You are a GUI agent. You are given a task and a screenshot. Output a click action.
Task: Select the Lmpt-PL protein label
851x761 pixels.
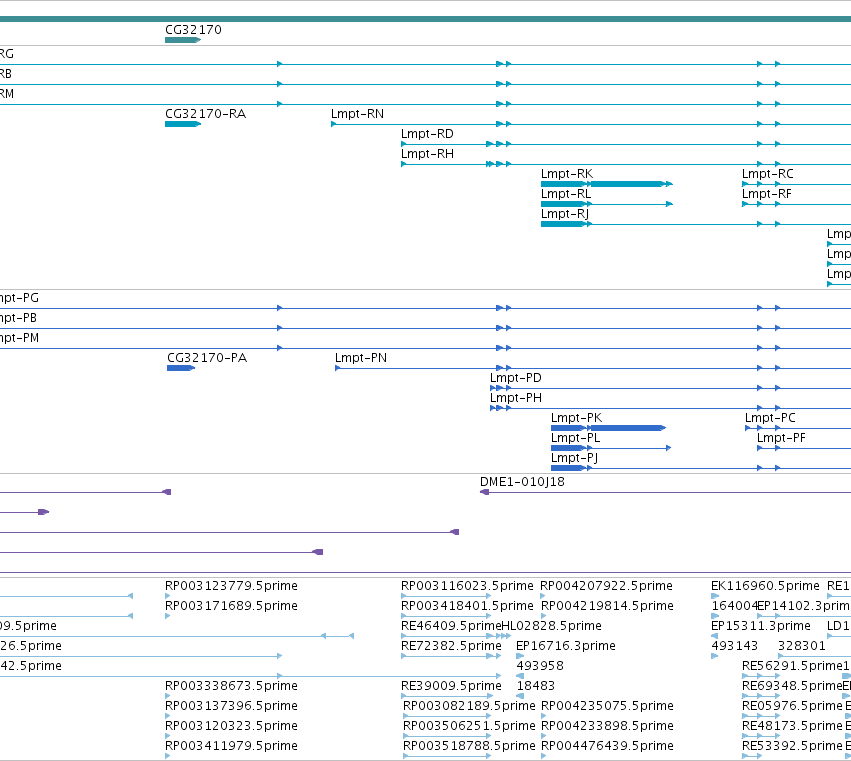pyautogui.click(x=575, y=439)
